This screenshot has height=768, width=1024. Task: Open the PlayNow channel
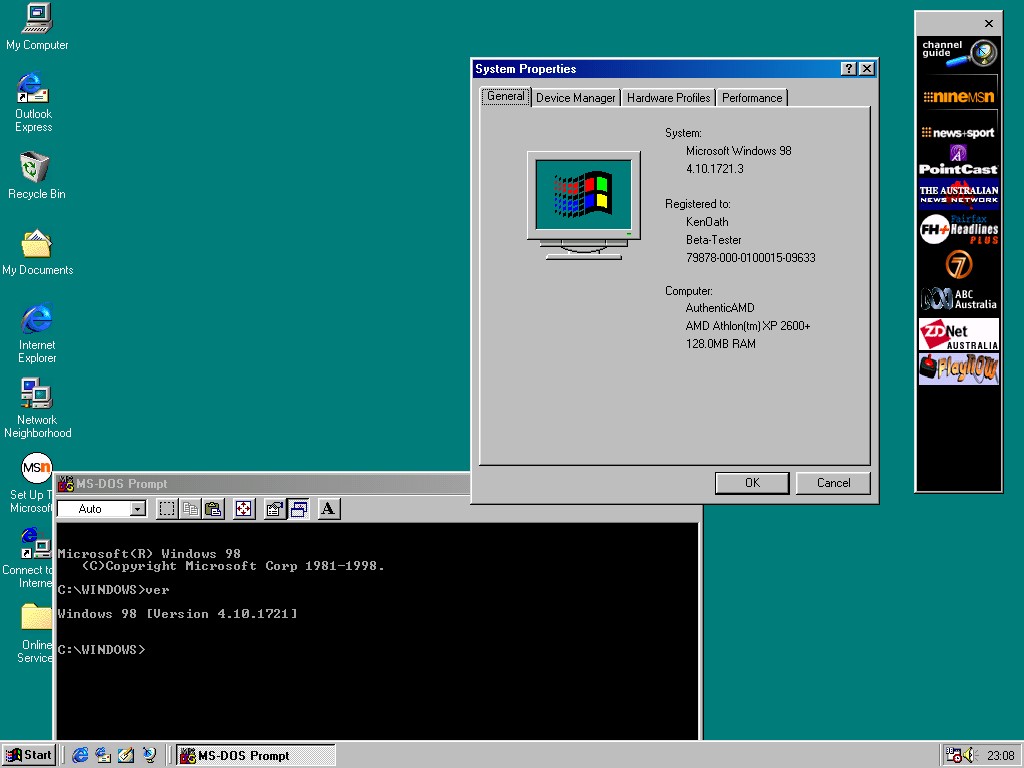[959, 369]
